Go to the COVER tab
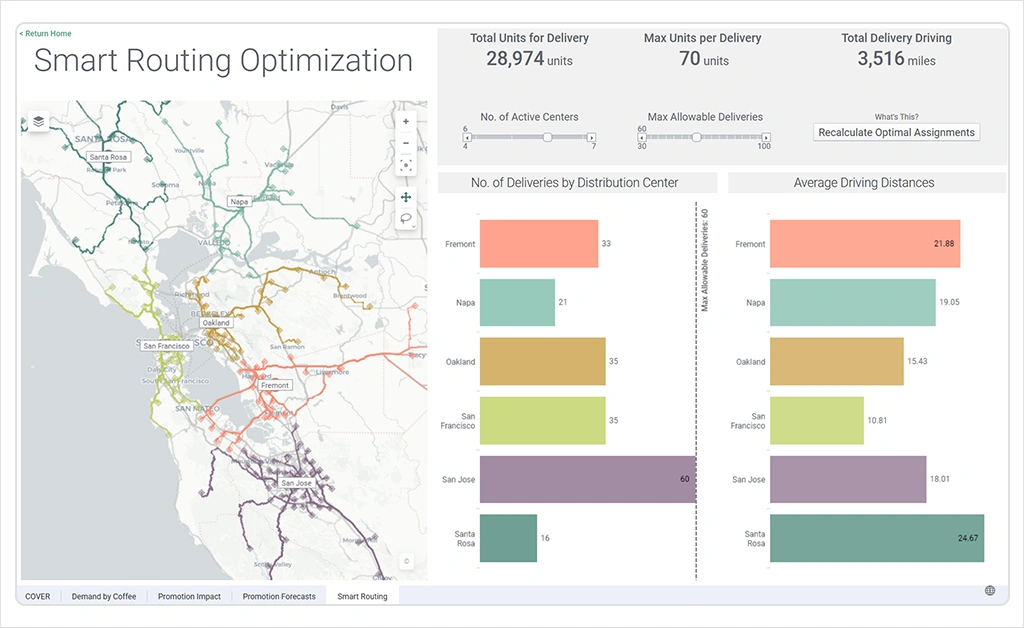 [x=38, y=596]
